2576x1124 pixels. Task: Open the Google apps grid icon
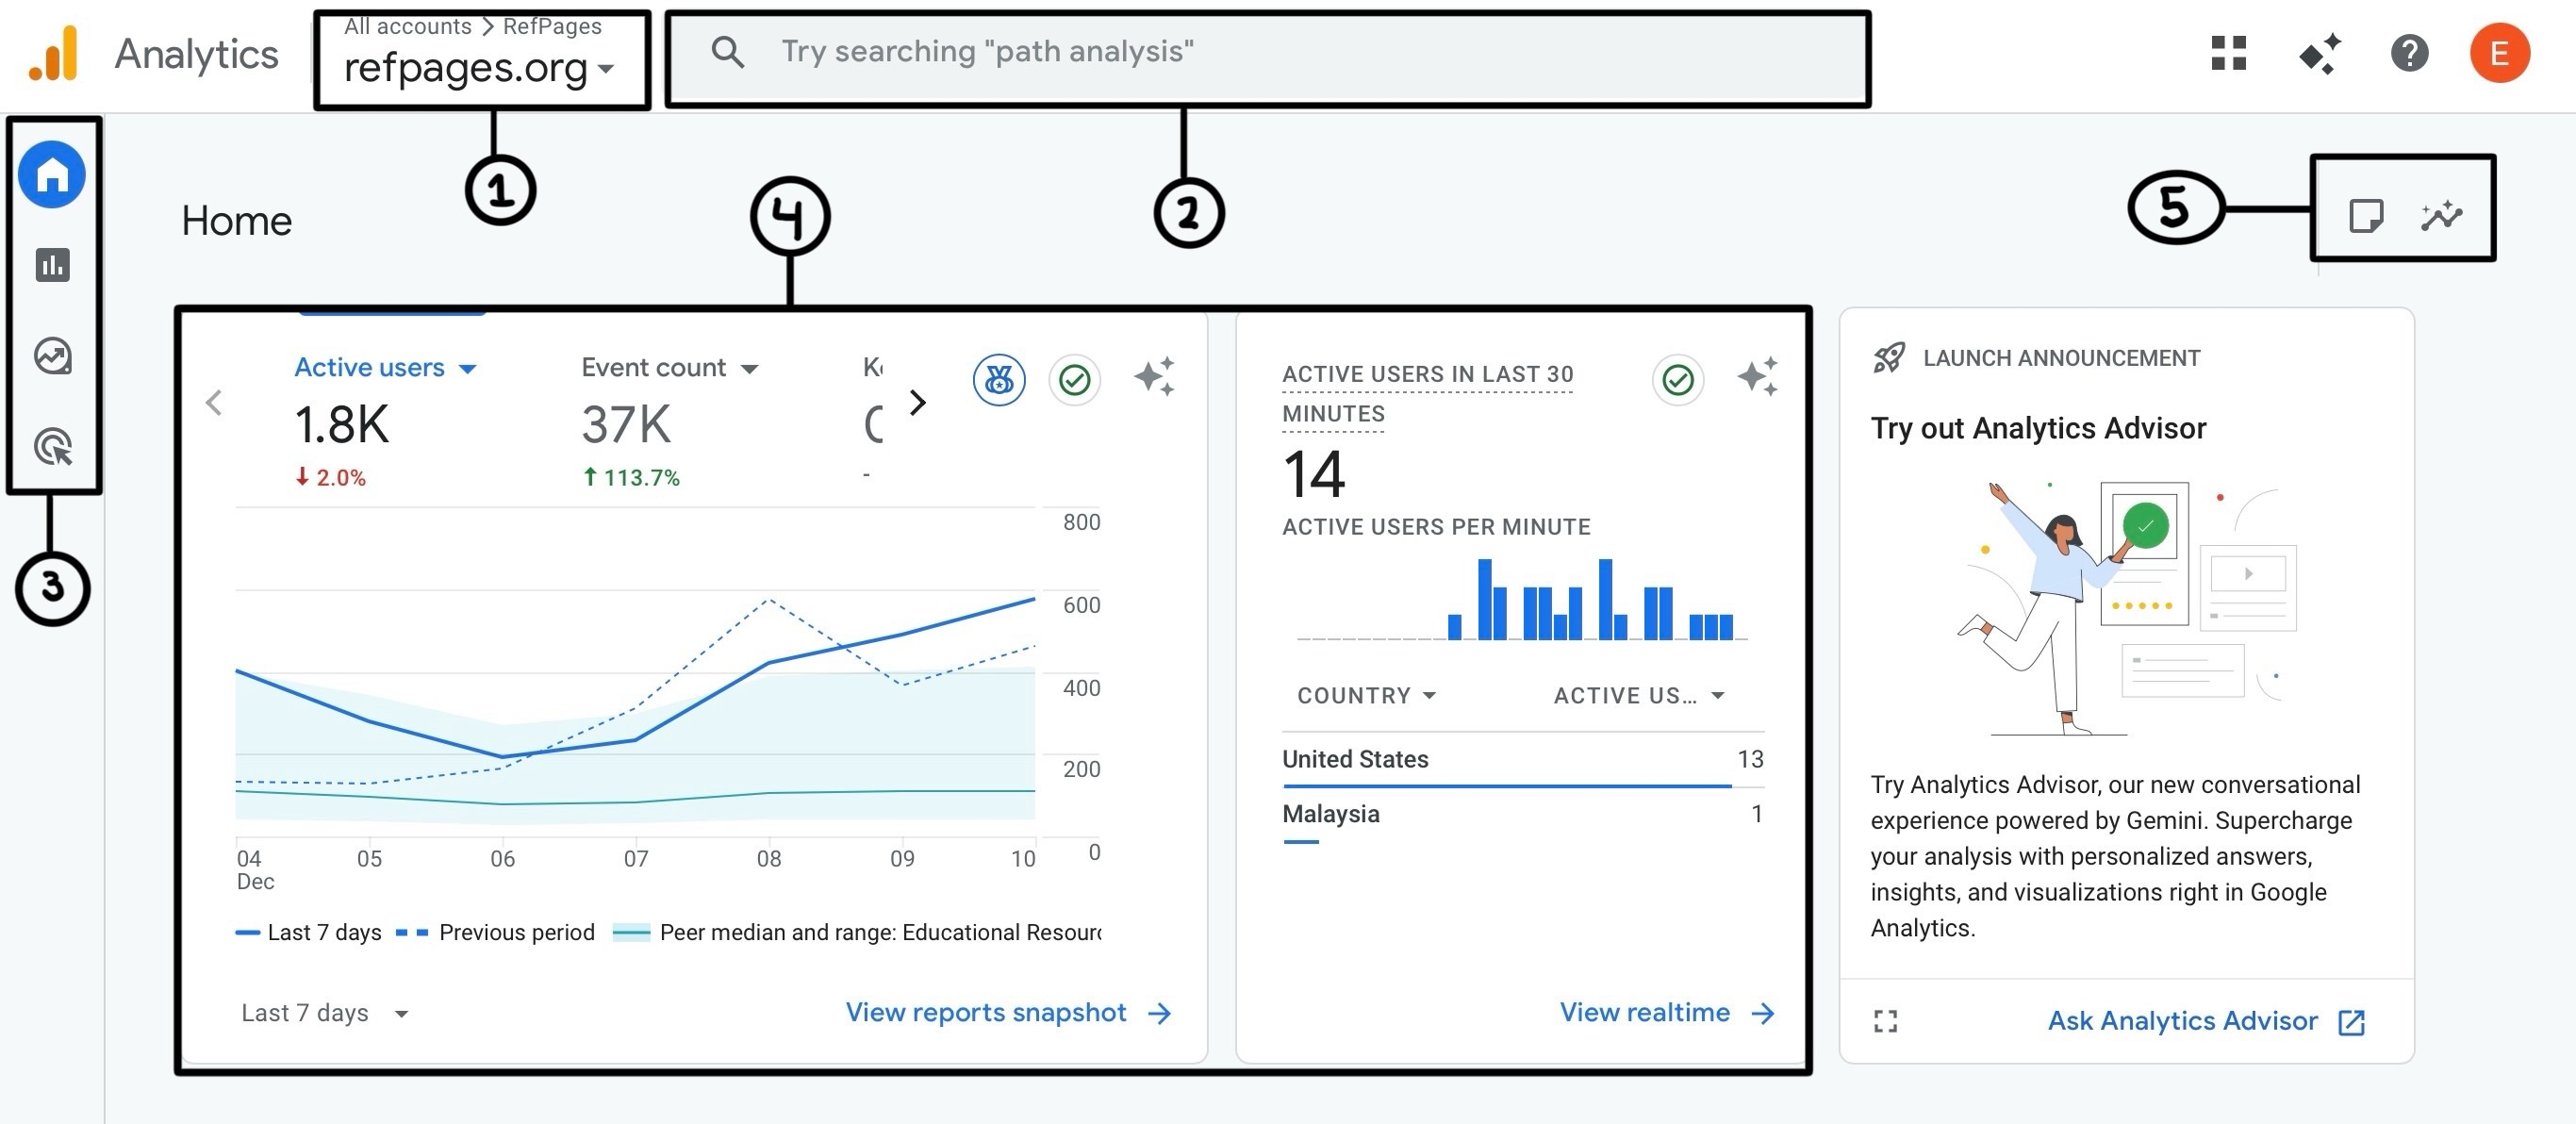tap(2228, 53)
